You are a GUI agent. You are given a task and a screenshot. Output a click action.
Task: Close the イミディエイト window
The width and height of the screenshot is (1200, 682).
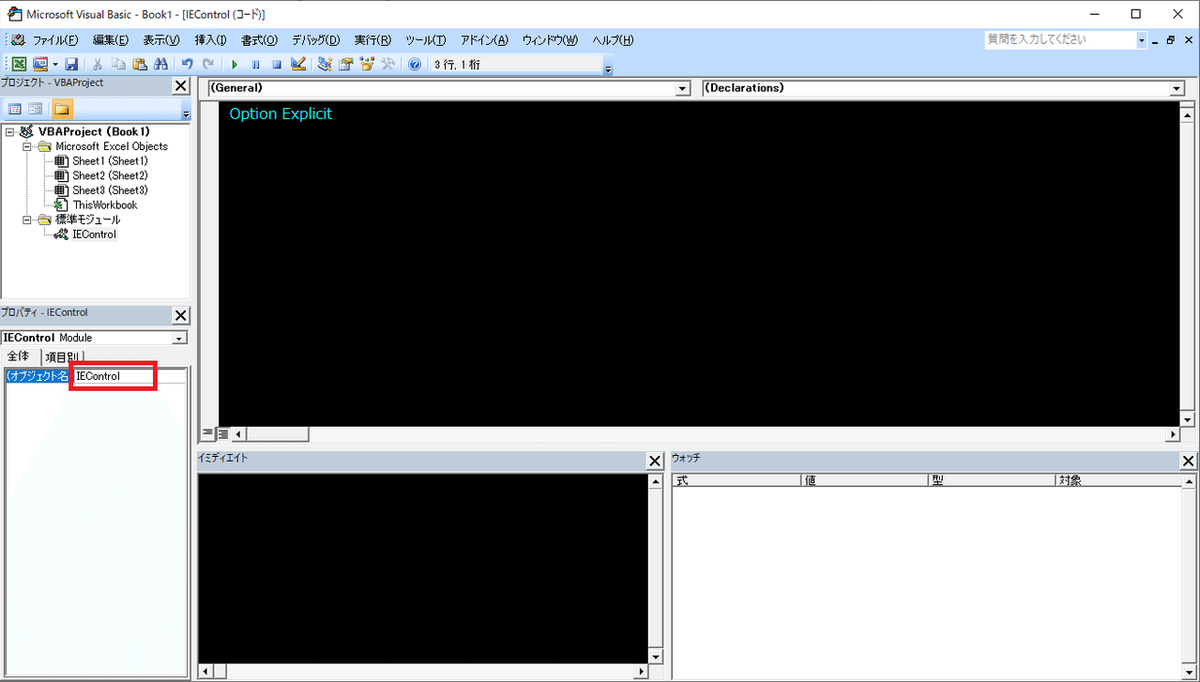tap(655, 461)
